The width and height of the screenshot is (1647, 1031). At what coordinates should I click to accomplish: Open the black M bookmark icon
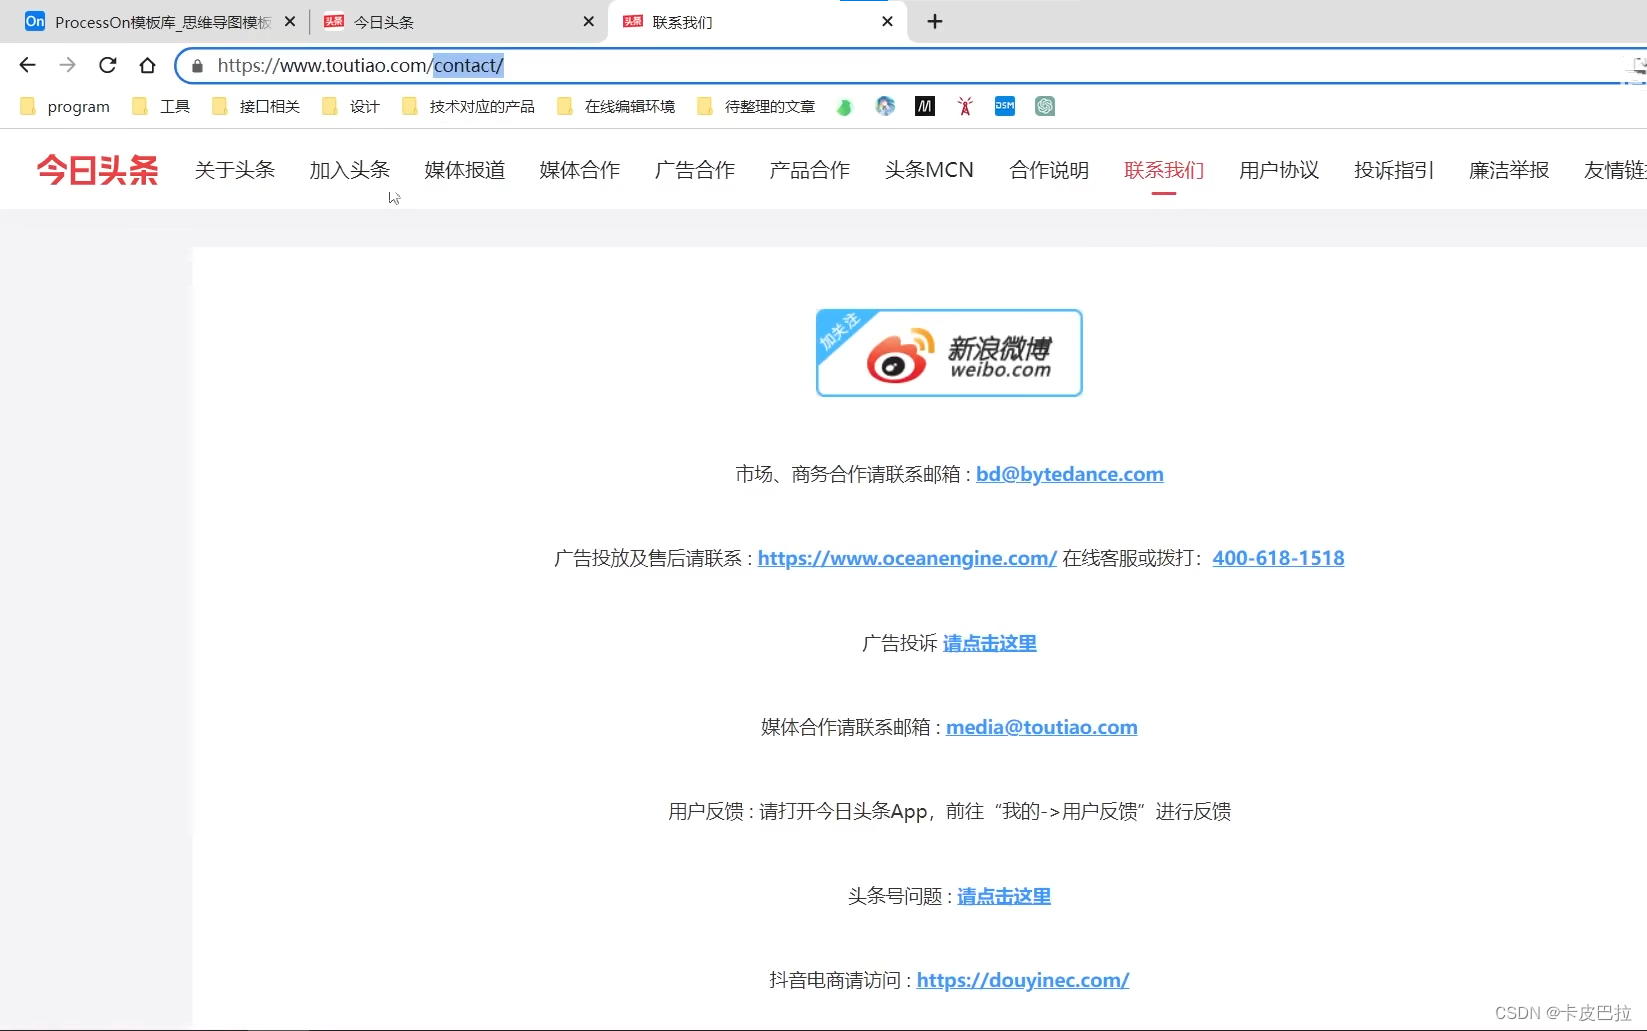pos(925,106)
